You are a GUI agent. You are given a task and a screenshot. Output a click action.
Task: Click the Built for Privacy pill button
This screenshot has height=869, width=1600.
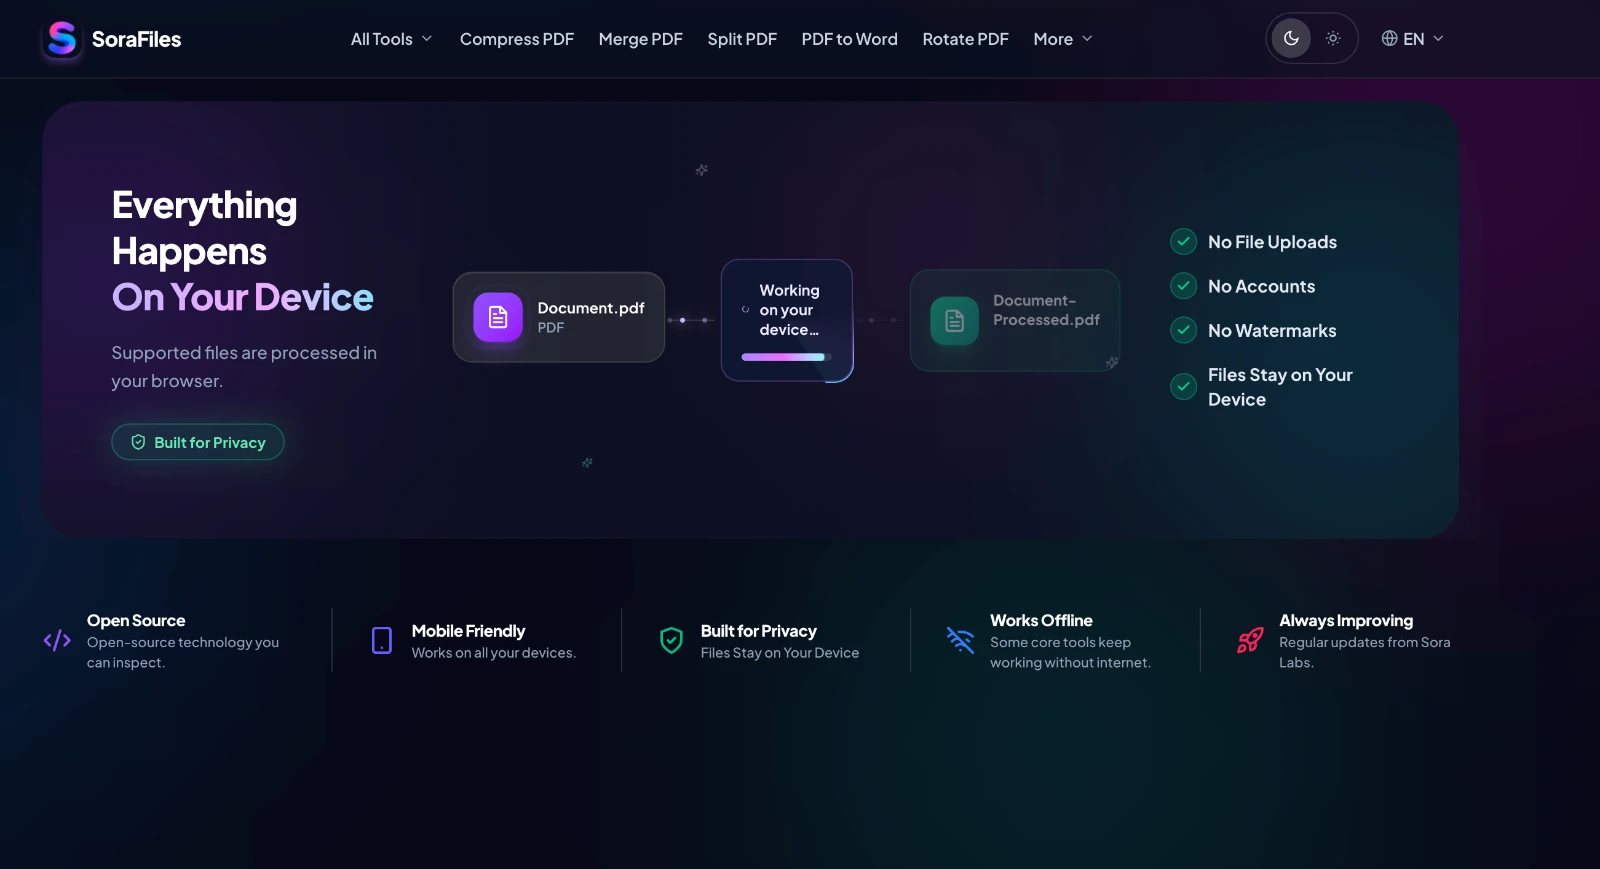pos(198,442)
